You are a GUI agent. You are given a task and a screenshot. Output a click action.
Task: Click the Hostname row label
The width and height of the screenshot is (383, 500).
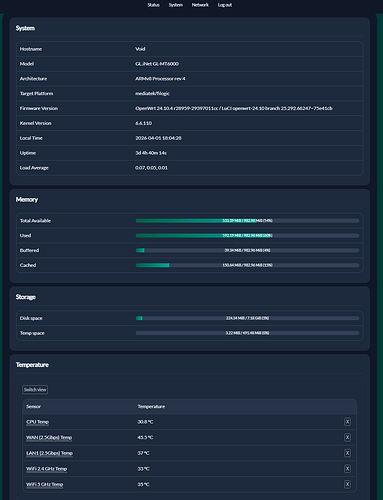coord(31,49)
